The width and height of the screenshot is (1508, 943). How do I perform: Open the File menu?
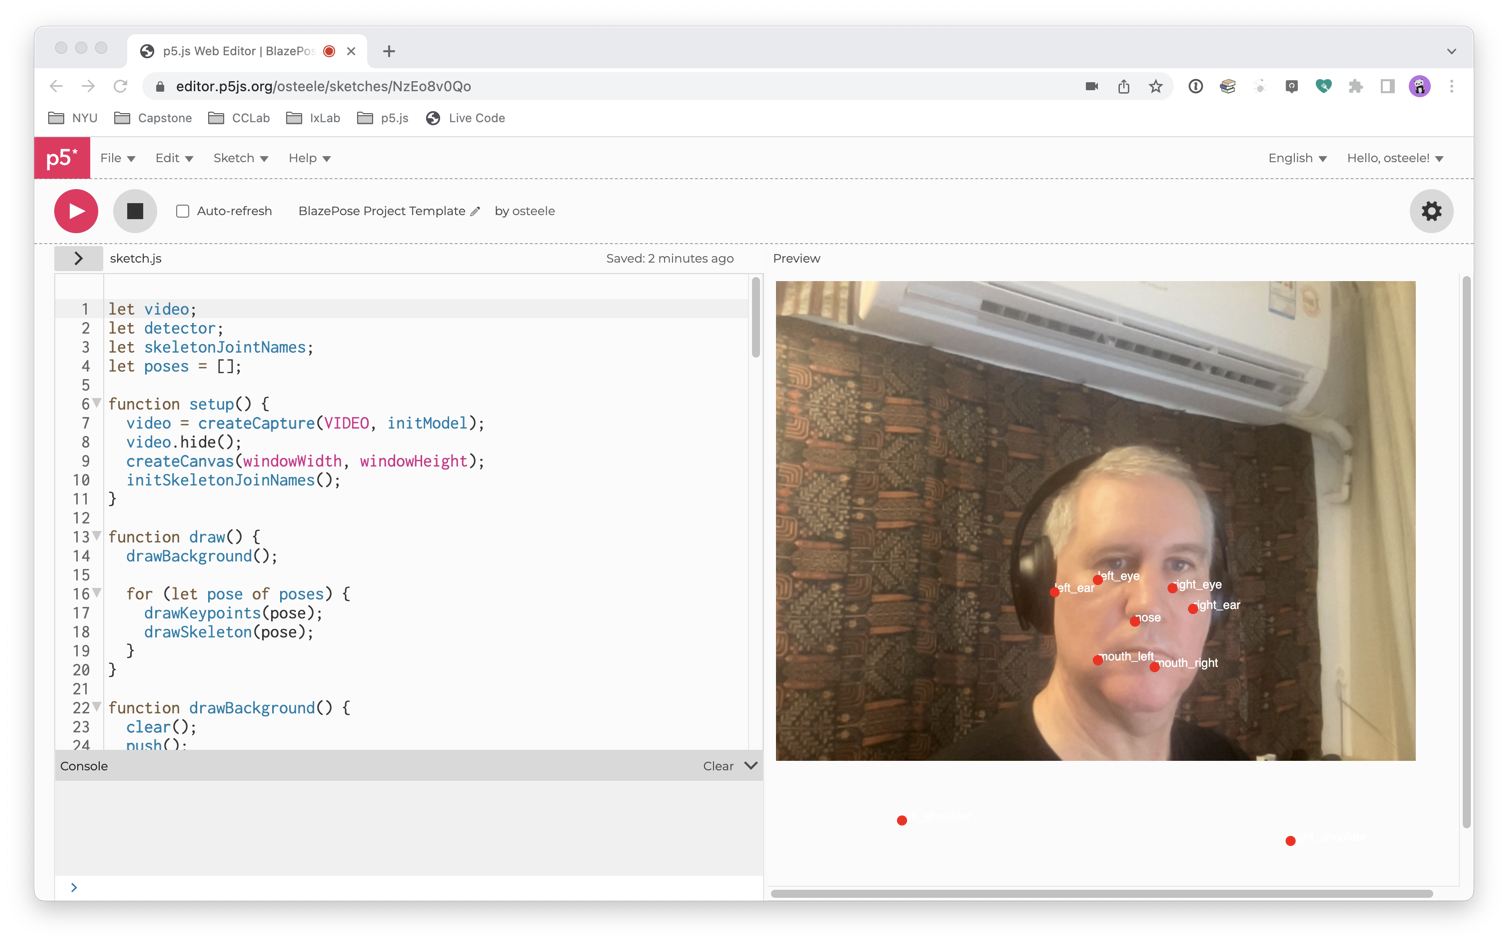117,158
